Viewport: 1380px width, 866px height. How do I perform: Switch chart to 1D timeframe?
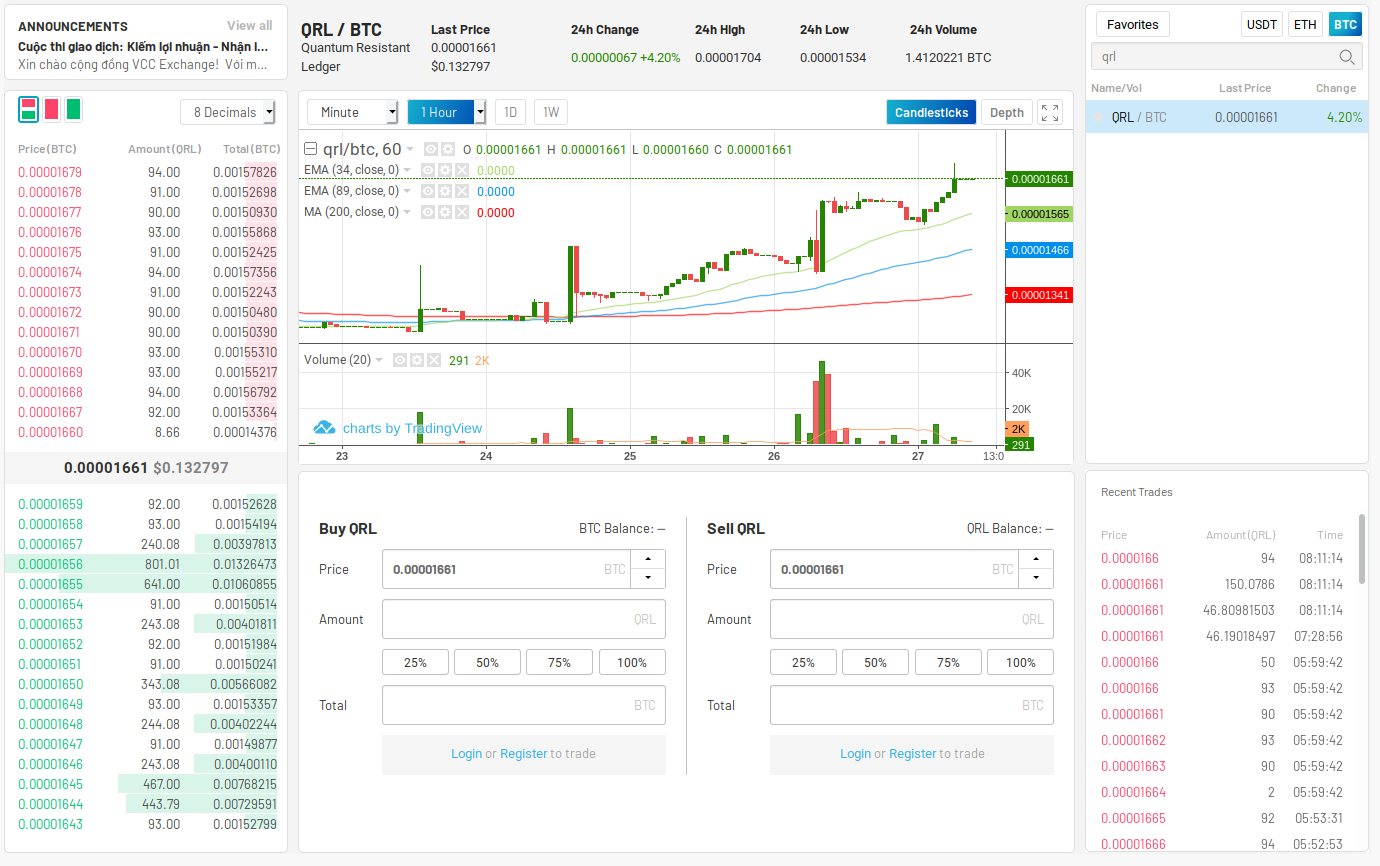(510, 112)
